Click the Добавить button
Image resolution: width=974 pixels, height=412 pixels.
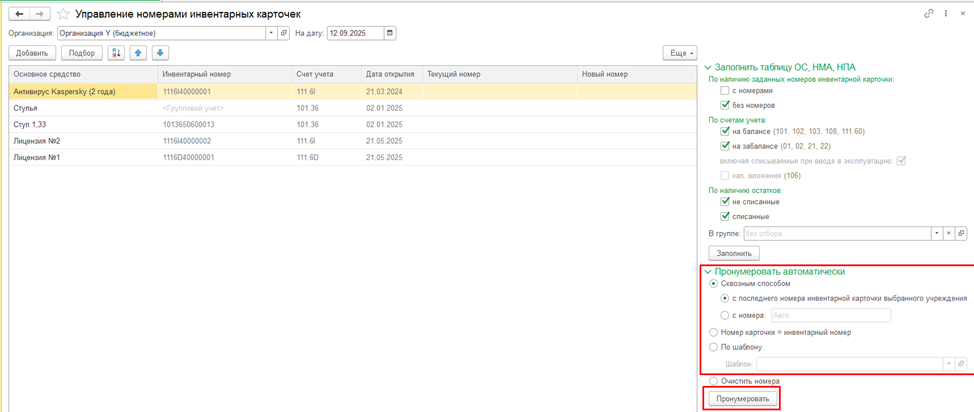[x=34, y=53]
